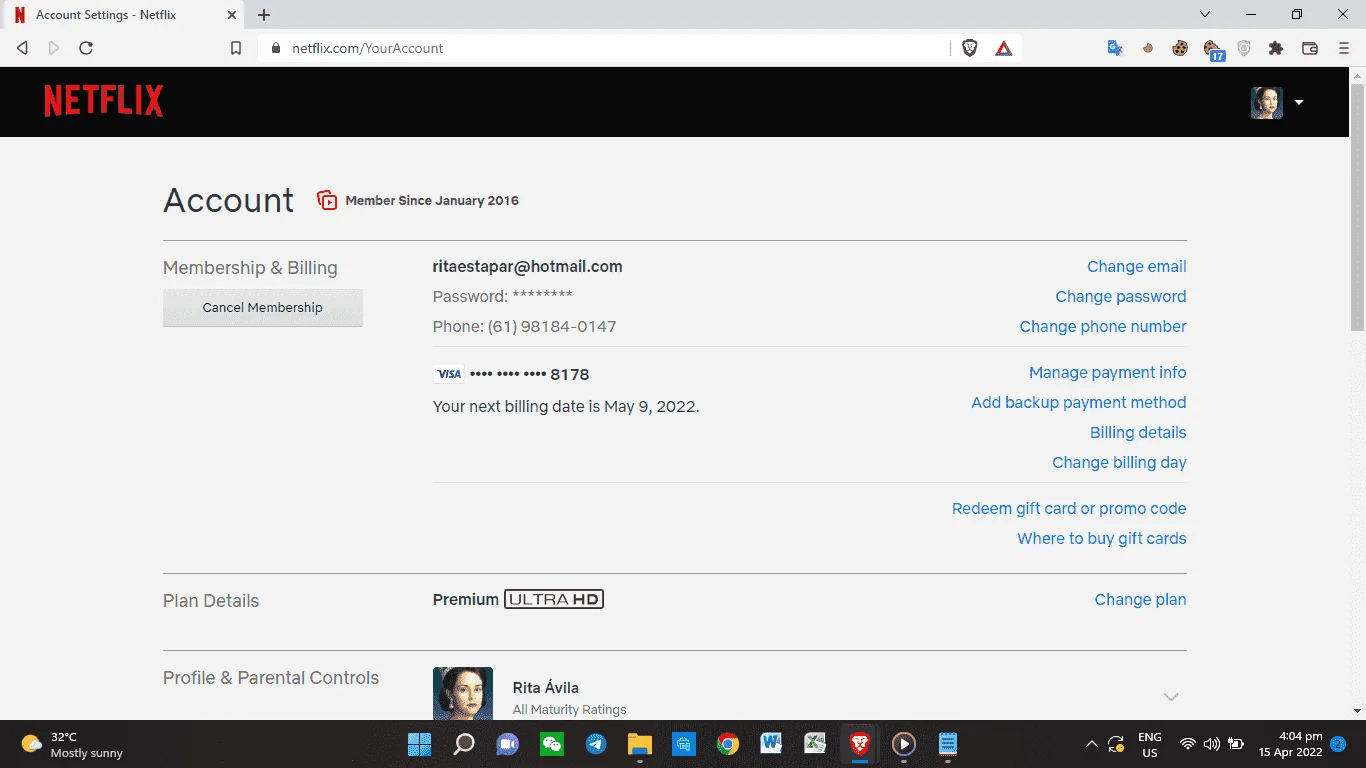The image size is (1366, 768).
Task: Expand the profile dropdown caret by the avatar
Action: point(1299,102)
